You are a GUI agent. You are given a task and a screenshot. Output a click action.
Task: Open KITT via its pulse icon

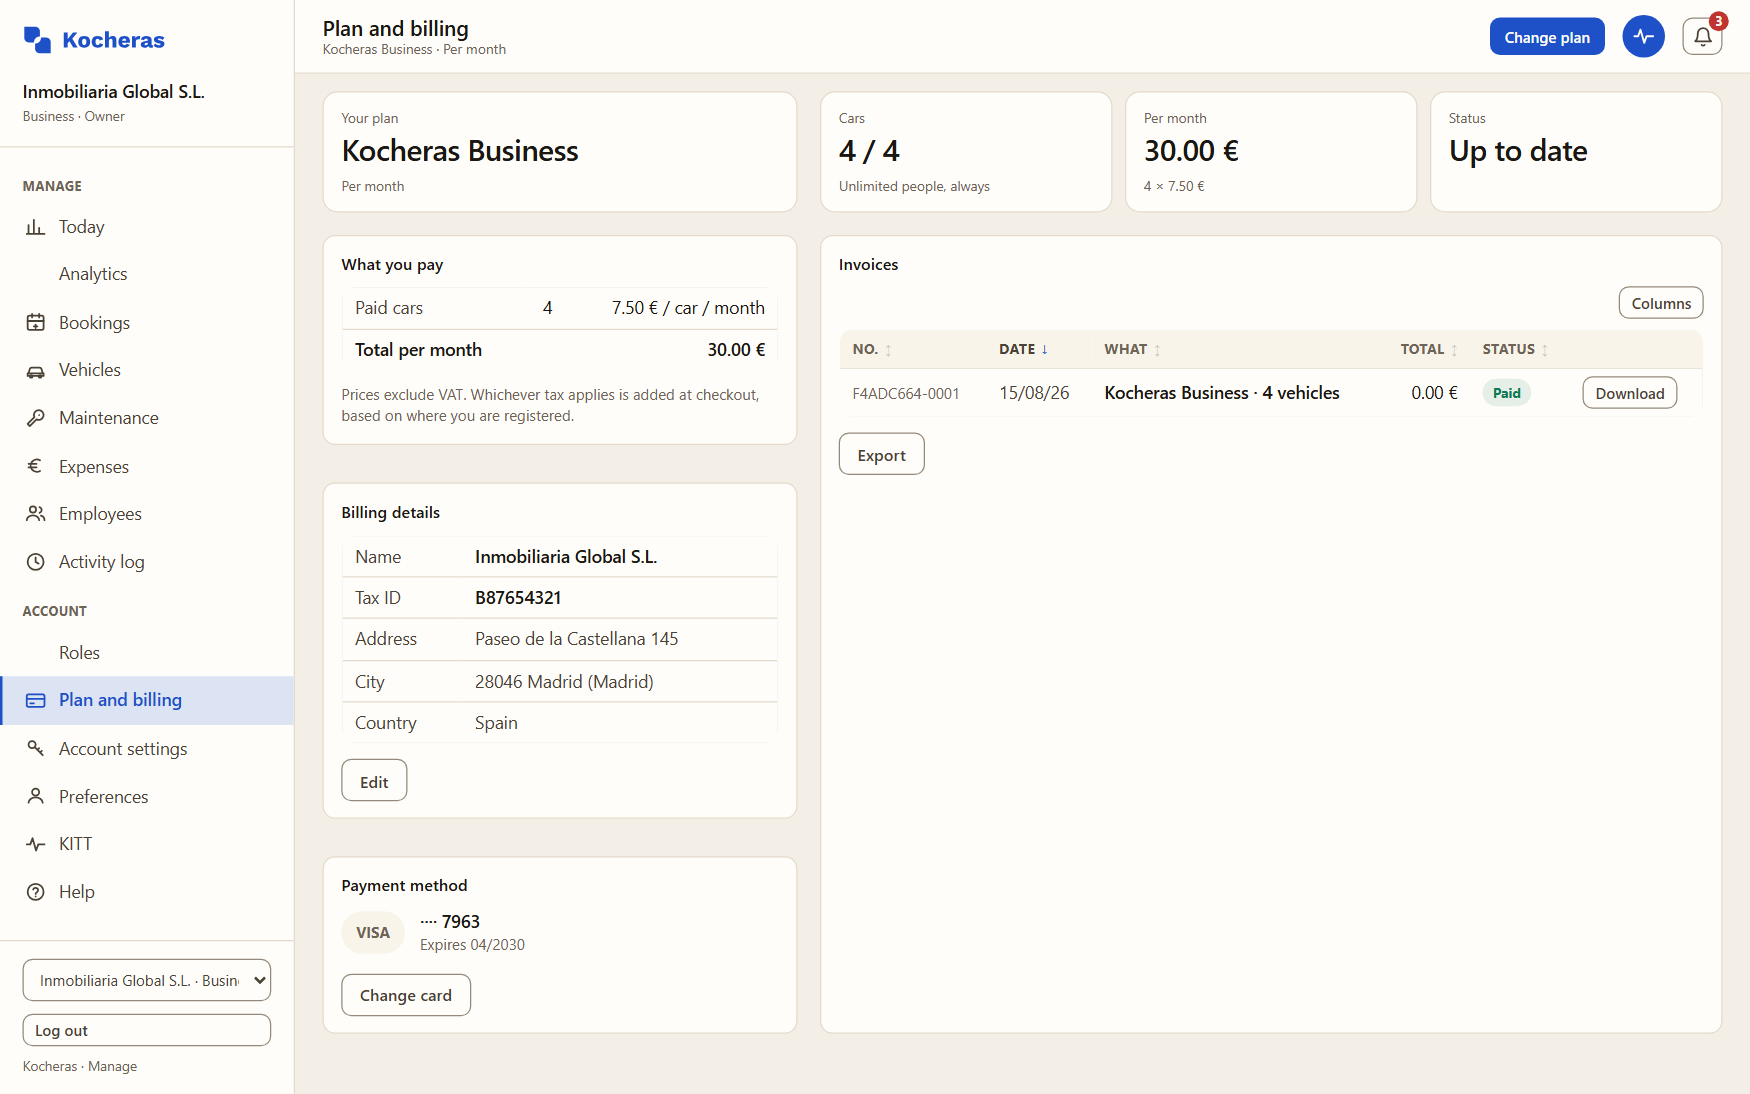pyautogui.click(x=35, y=844)
